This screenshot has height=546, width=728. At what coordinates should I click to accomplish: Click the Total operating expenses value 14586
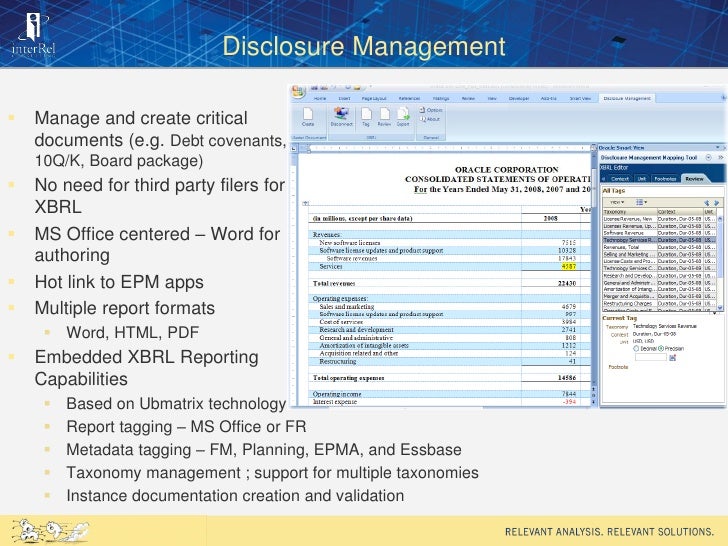tap(567, 378)
